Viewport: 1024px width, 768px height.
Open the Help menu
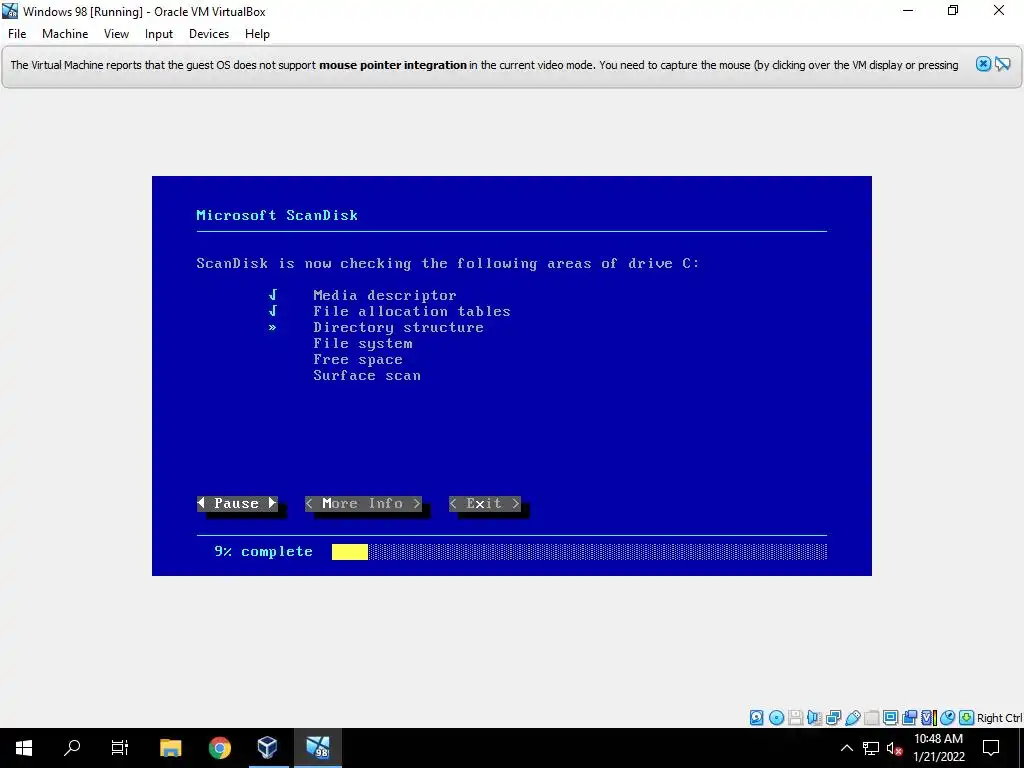pyautogui.click(x=257, y=34)
